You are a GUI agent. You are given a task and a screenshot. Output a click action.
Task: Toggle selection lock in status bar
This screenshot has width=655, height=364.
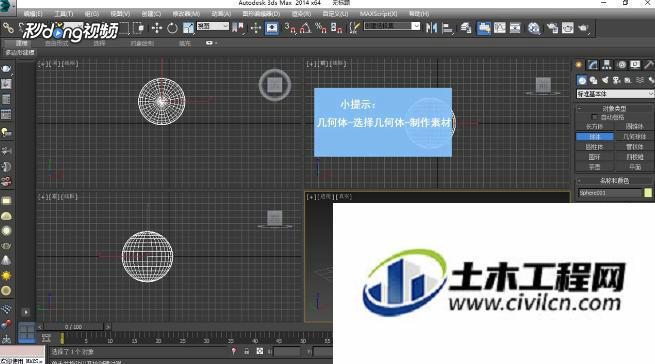pos(246,351)
